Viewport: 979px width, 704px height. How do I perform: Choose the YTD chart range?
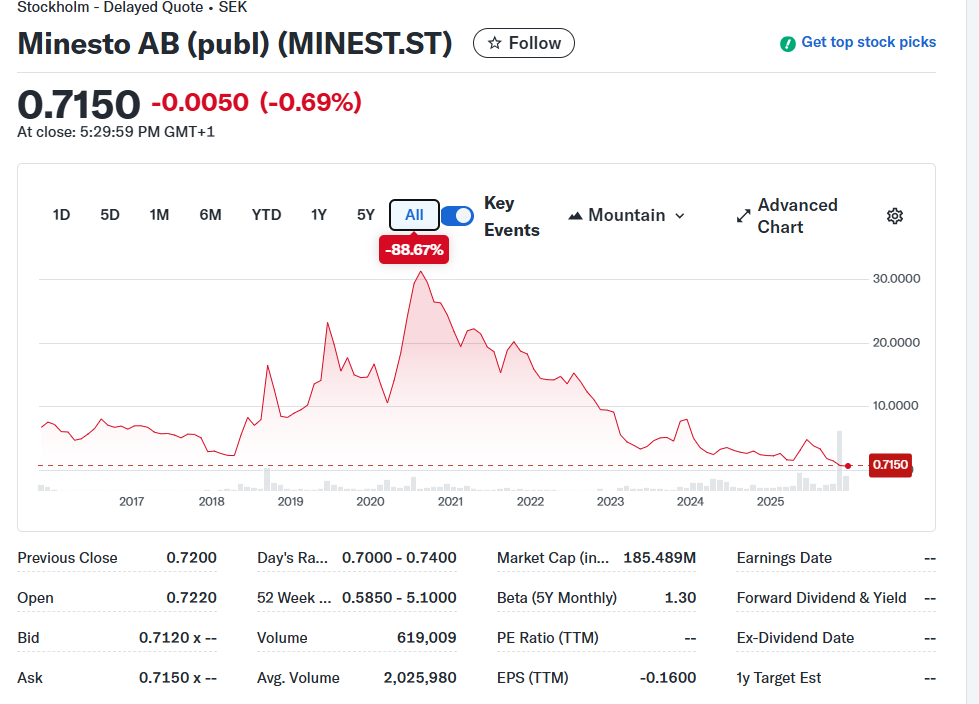[x=266, y=215]
